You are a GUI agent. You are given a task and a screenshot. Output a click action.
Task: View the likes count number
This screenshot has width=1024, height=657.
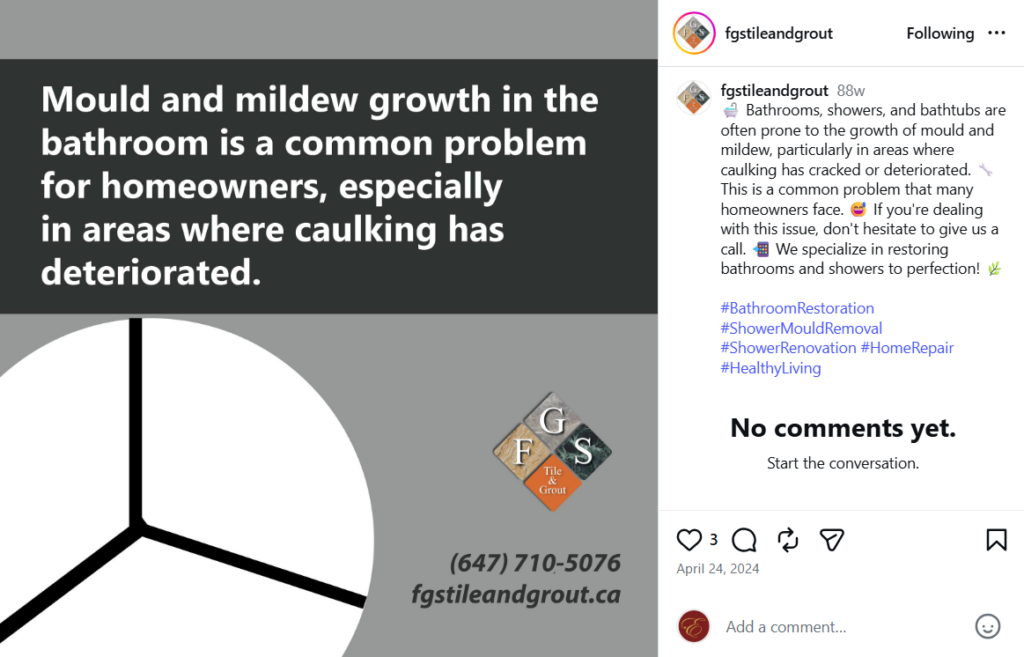[714, 540]
